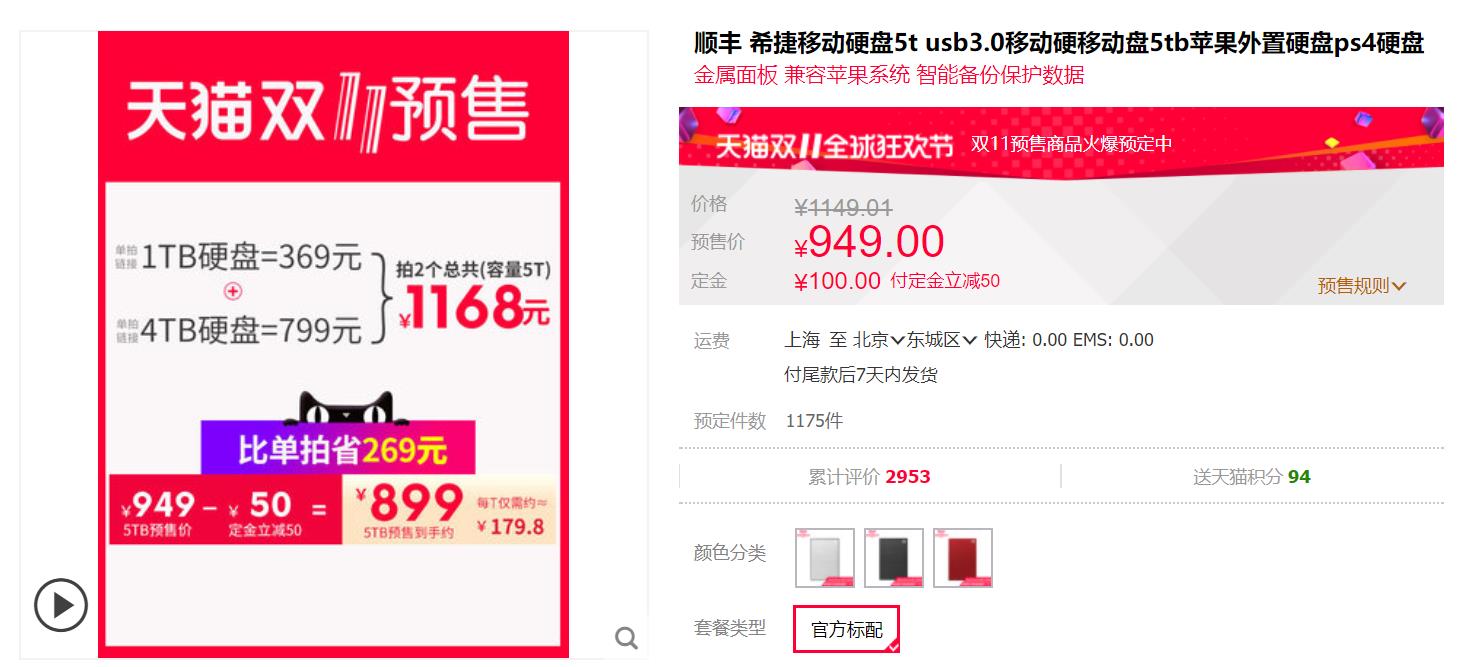Image resolution: width=1468 pixels, height=667 pixels.
Task: Click the main product promo image
Action: [333, 344]
